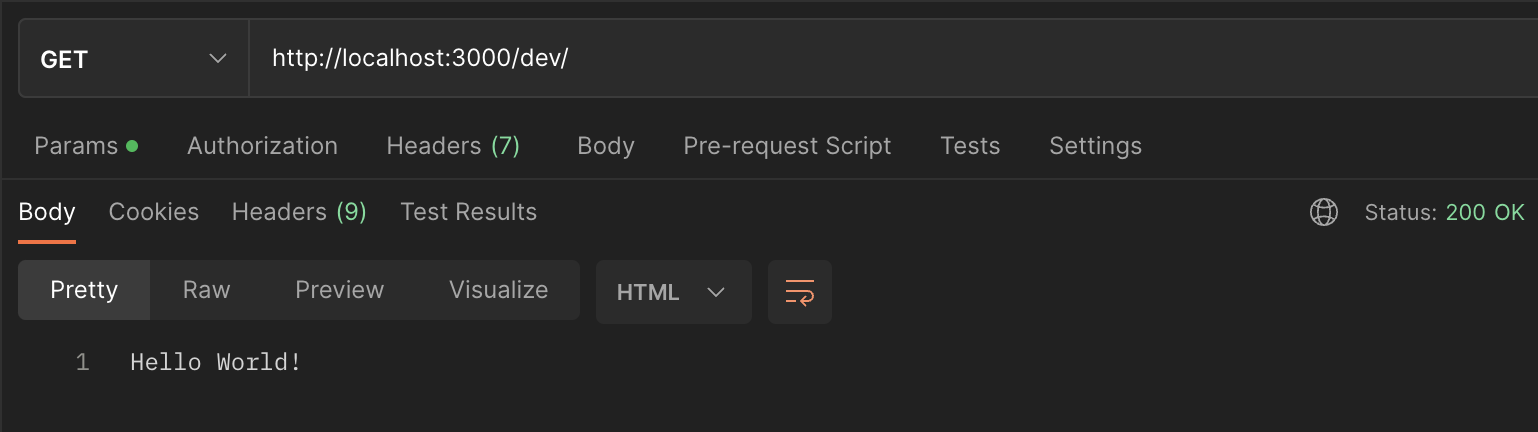Open the request Settings tab
This screenshot has width=1538, height=432.
tap(1095, 146)
